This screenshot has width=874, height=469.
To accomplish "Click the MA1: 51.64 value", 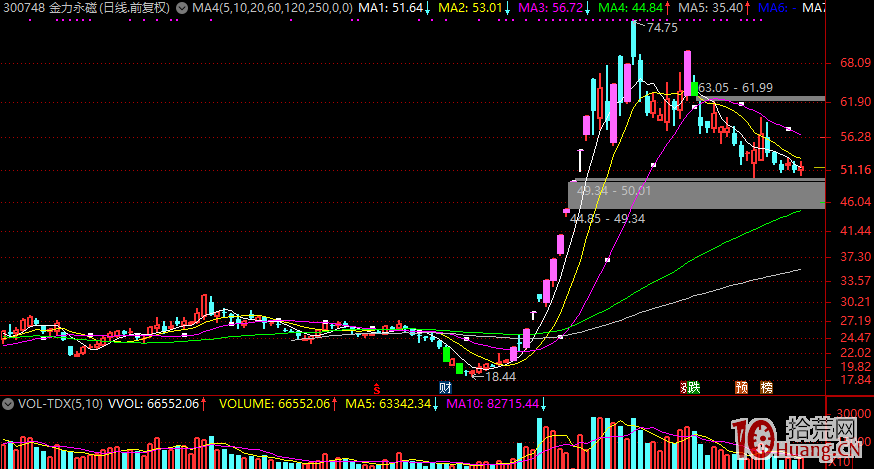I will pos(390,8).
